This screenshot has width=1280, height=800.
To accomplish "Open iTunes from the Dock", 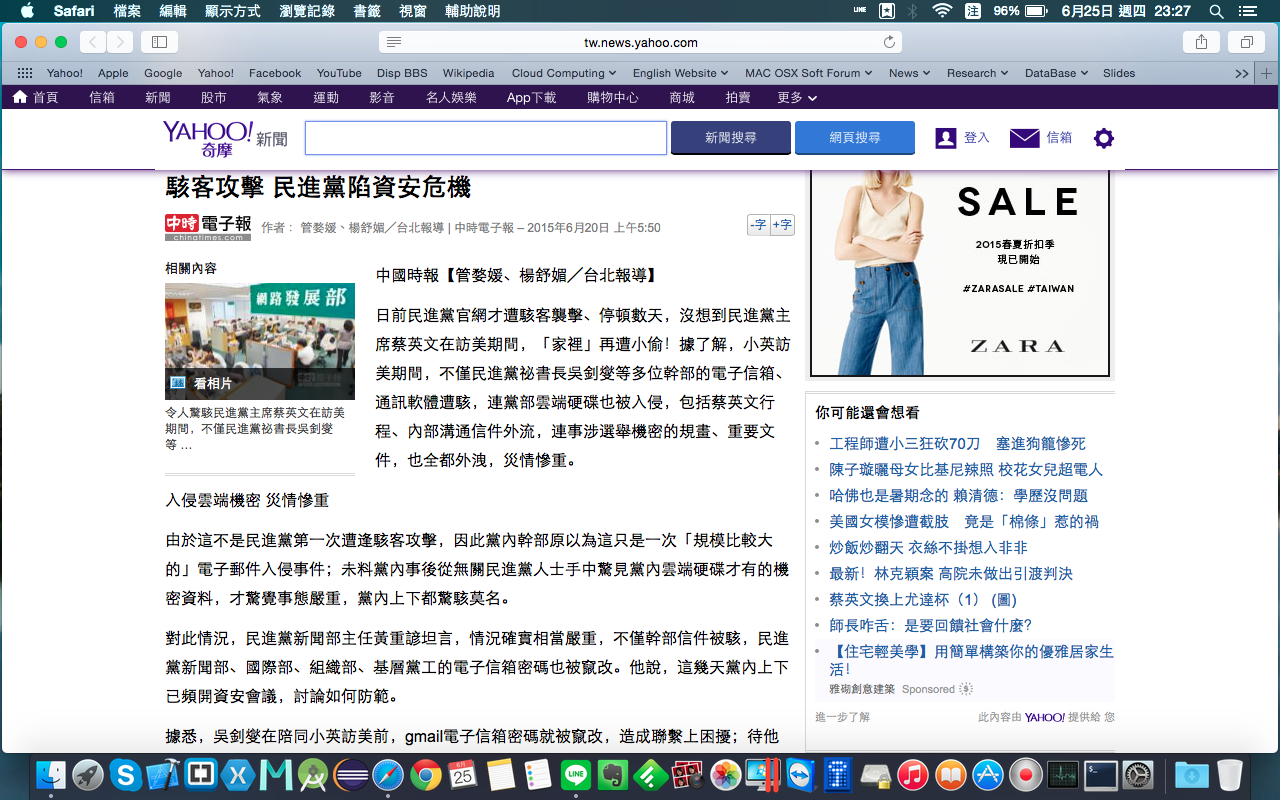I will [912, 775].
